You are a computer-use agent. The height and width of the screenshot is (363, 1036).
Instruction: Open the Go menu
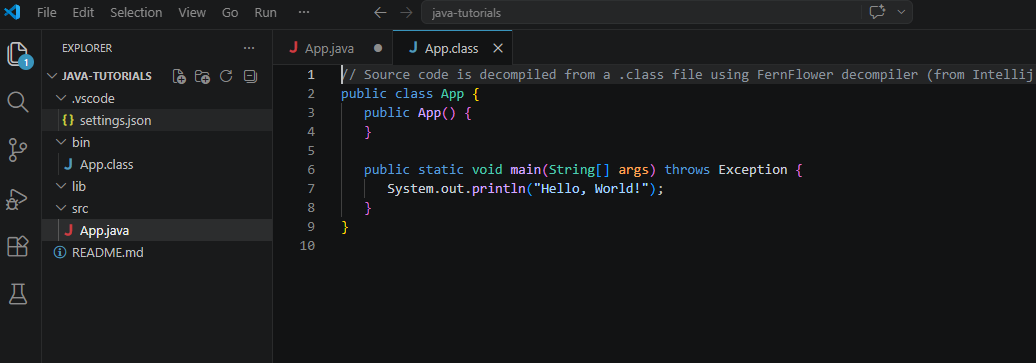230,13
